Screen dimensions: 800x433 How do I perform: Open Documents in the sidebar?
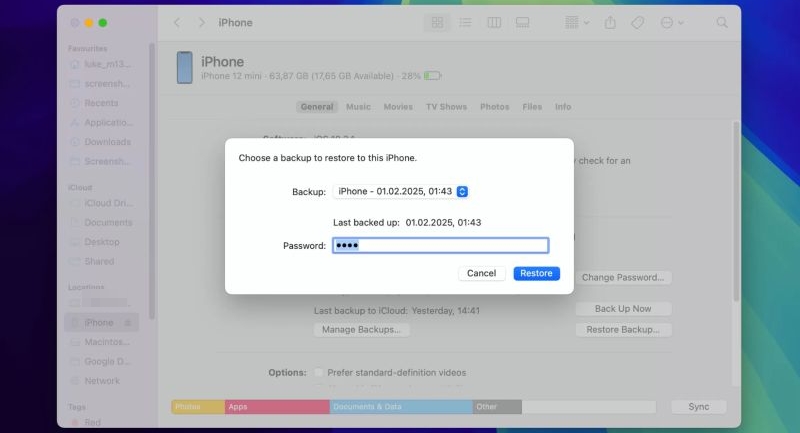coord(101,222)
